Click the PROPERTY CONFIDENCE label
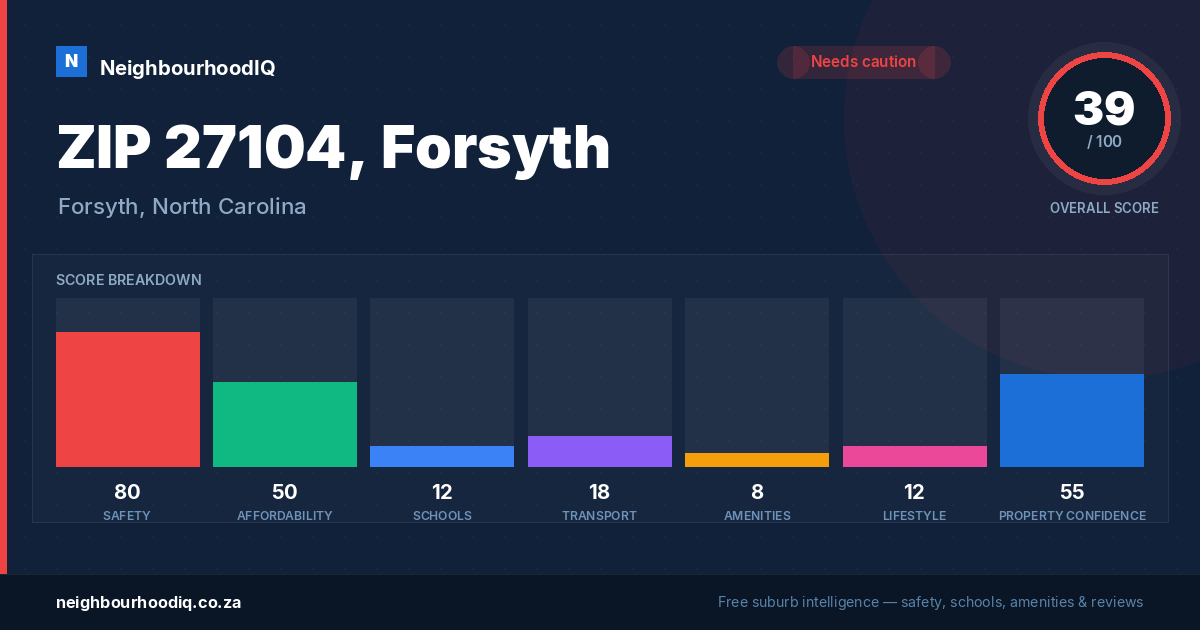 click(1072, 516)
